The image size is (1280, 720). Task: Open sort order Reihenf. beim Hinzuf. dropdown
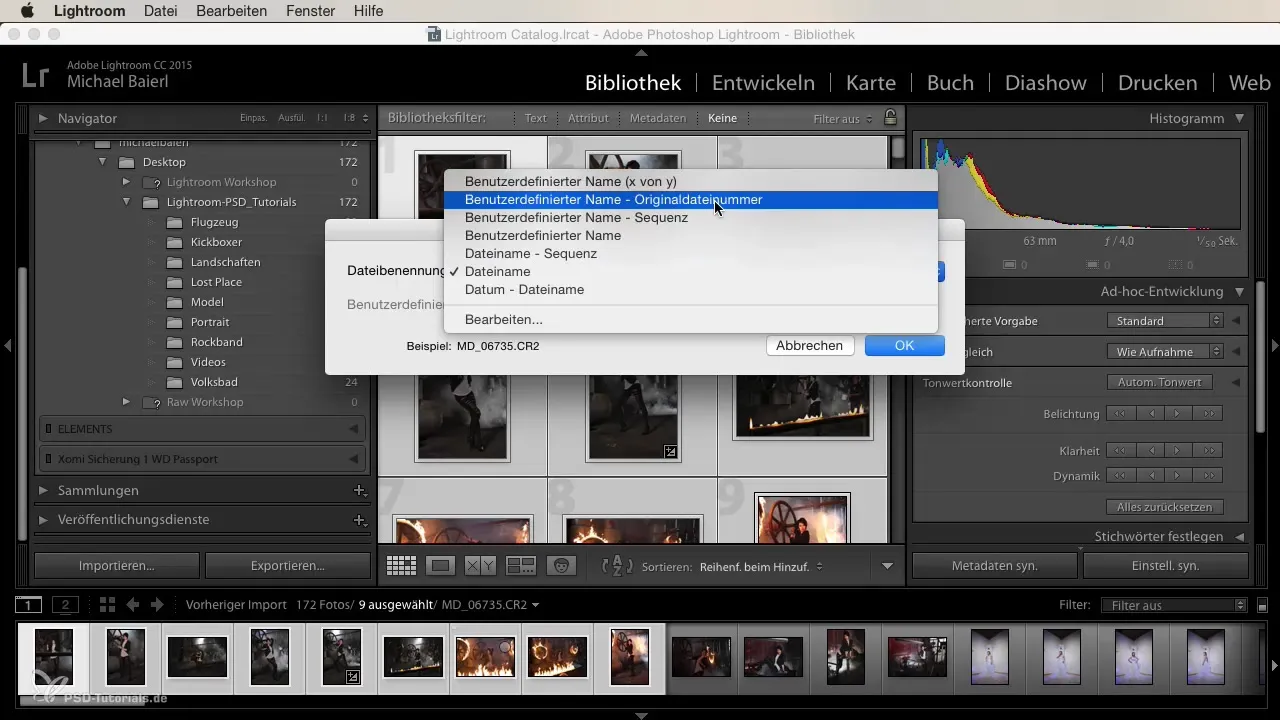(x=761, y=566)
